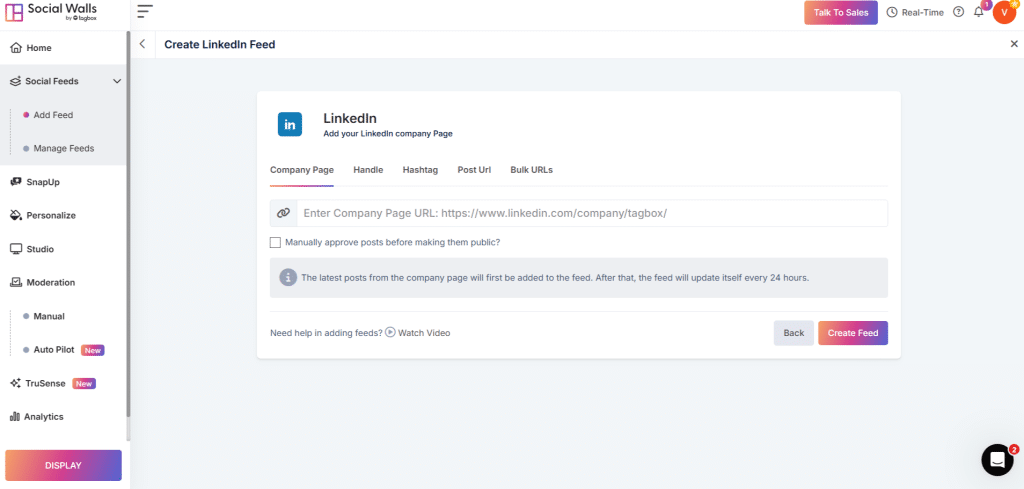Switch to the Hashtag tab
Image resolution: width=1024 pixels, height=489 pixels.
point(420,170)
